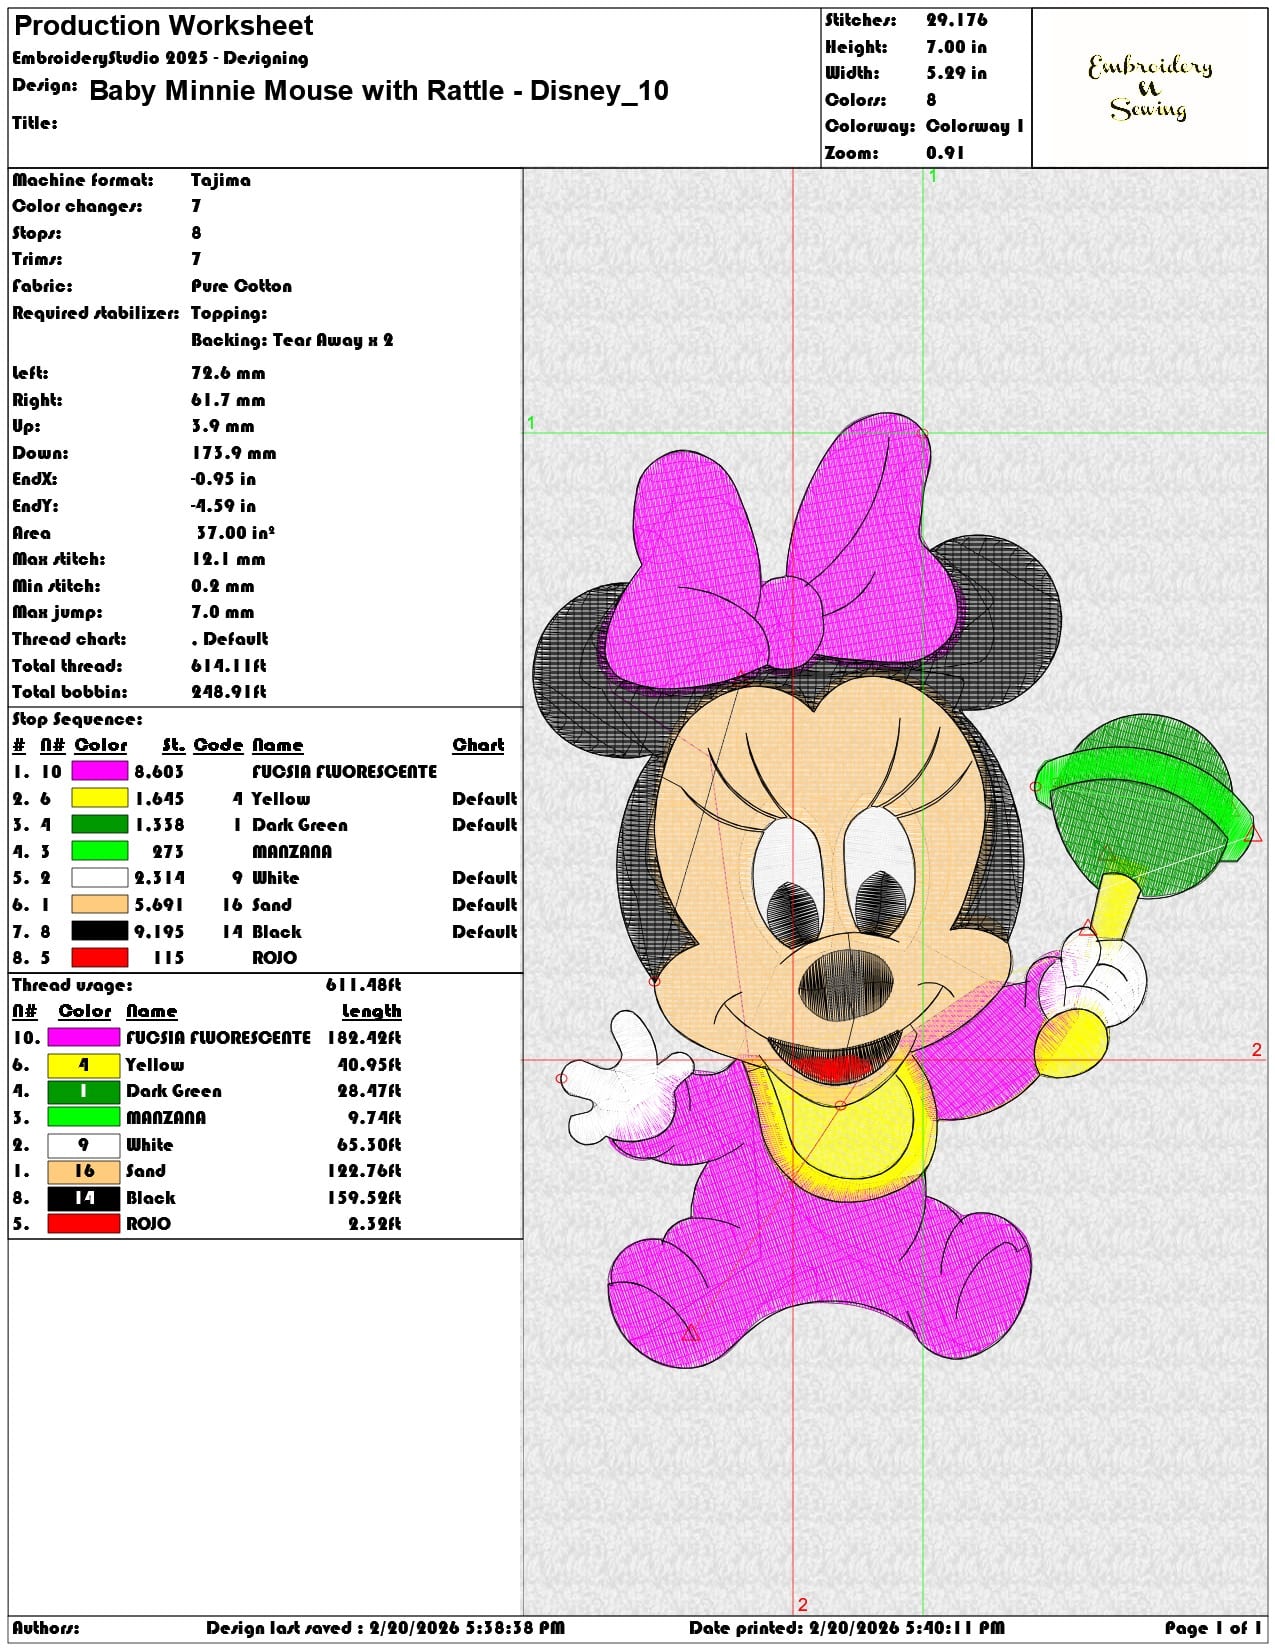Click the Max stitch value 12.1 mm
Viewport: 1275px width, 1650px height.
click(228, 559)
